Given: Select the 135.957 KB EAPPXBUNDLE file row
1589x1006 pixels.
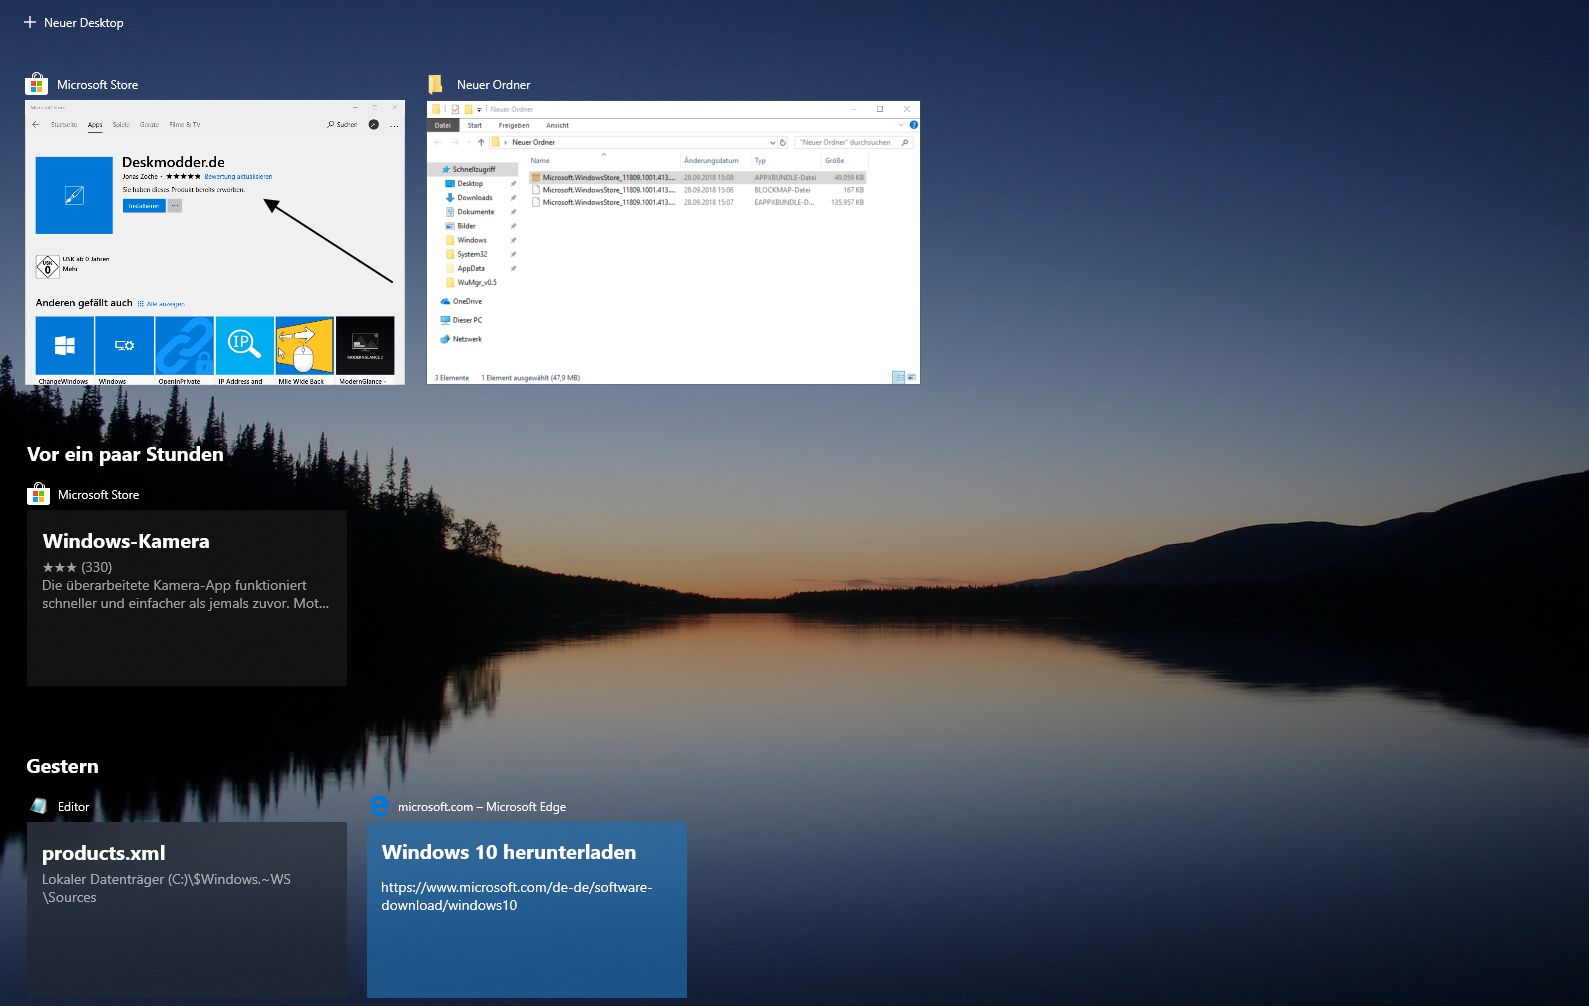Looking at the screenshot, I should click(x=697, y=202).
